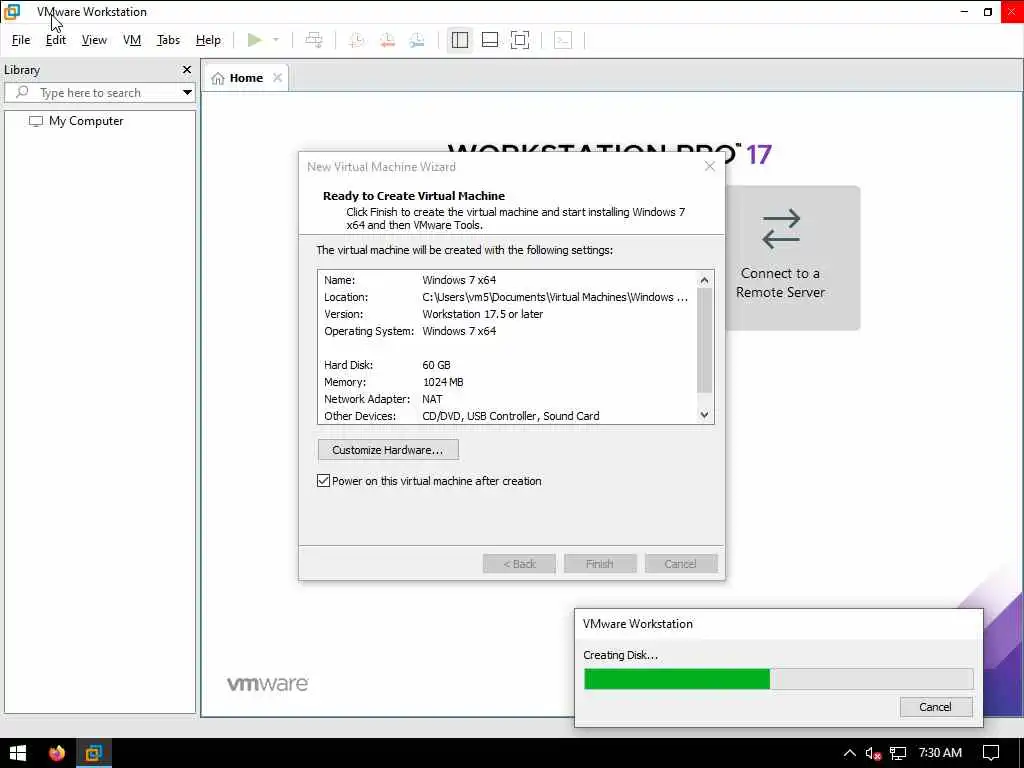Click the VMware Workstation title bar logo
Image resolution: width=1024 pixels, height=768 pixels.
click(12, 12)
